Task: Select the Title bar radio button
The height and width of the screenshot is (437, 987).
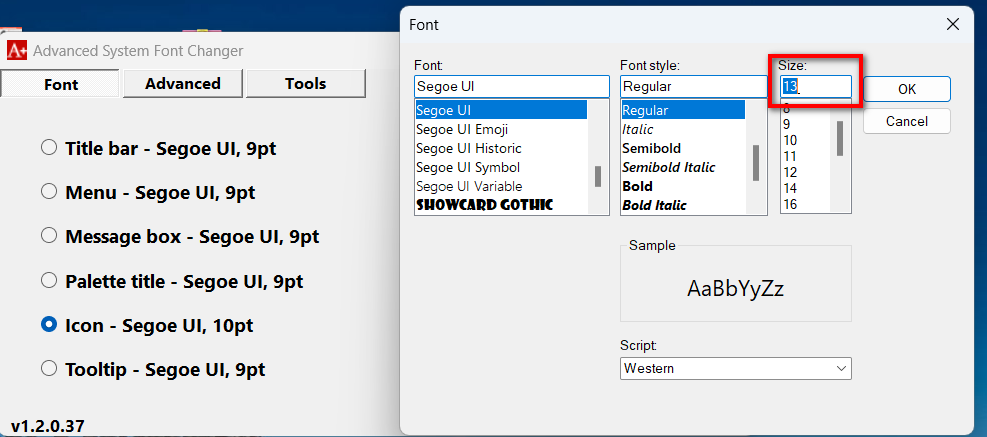Action: click(x=48, y=148)
